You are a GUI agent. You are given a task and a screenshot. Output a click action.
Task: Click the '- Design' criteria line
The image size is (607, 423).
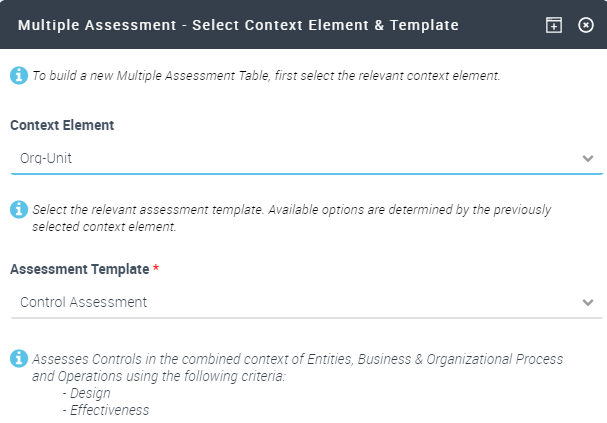[86, 393]
